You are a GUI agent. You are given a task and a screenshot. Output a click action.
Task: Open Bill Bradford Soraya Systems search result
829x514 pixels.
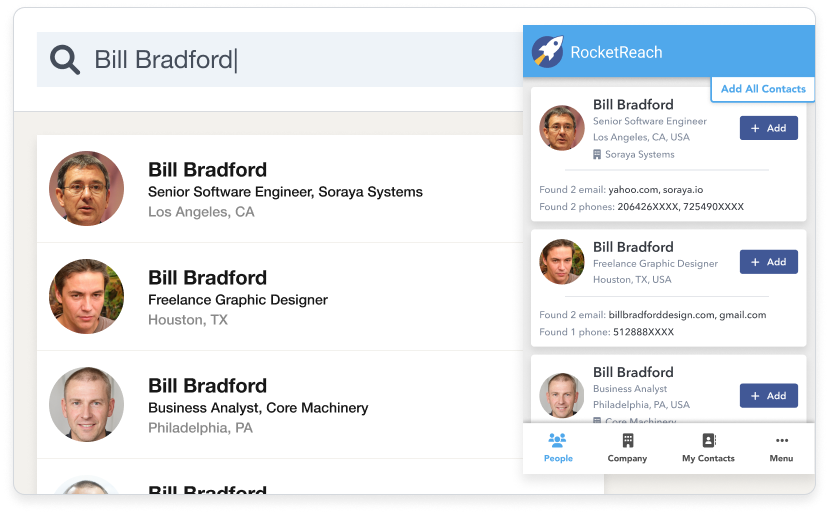click(x=280, y=189)
